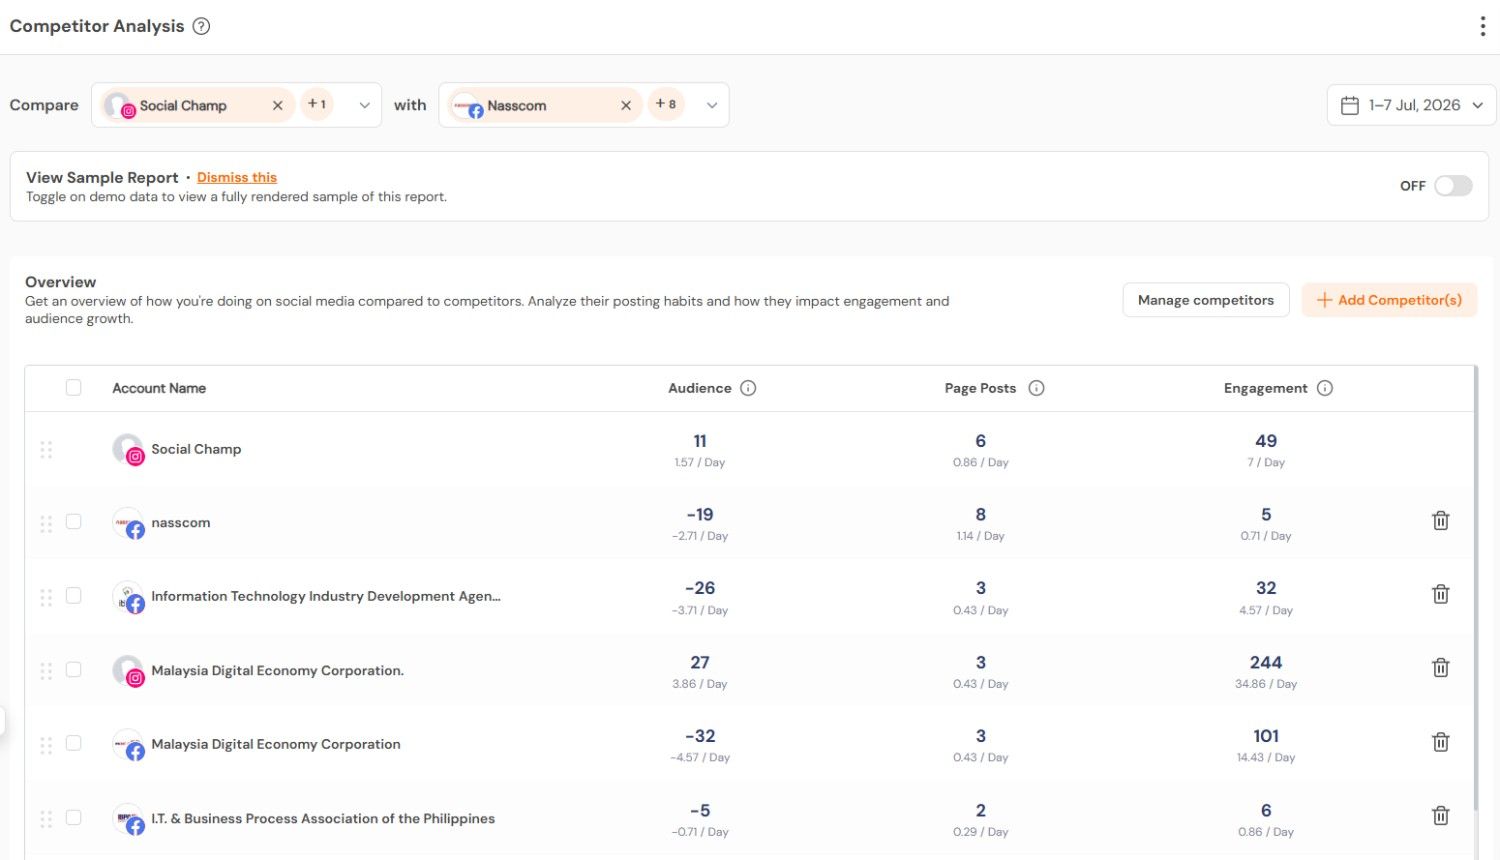Delete the nasscom competitor row
1500x860 pixels.
click(1441, 520)
